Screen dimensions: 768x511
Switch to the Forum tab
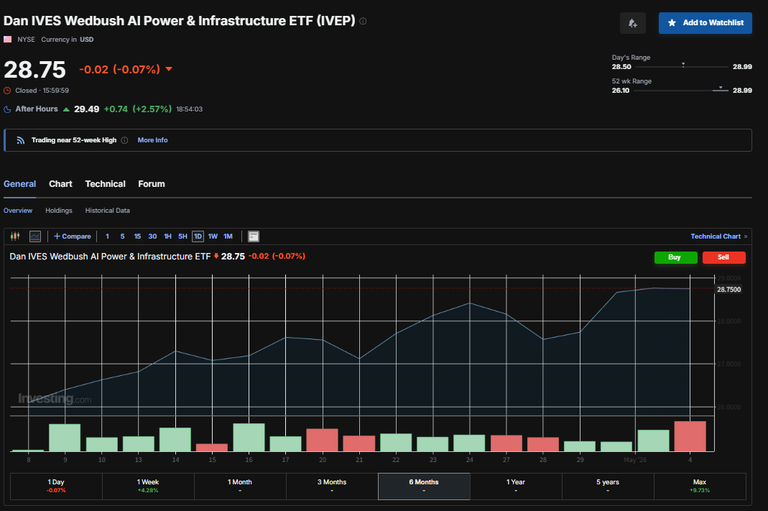(x=151, y=184)
